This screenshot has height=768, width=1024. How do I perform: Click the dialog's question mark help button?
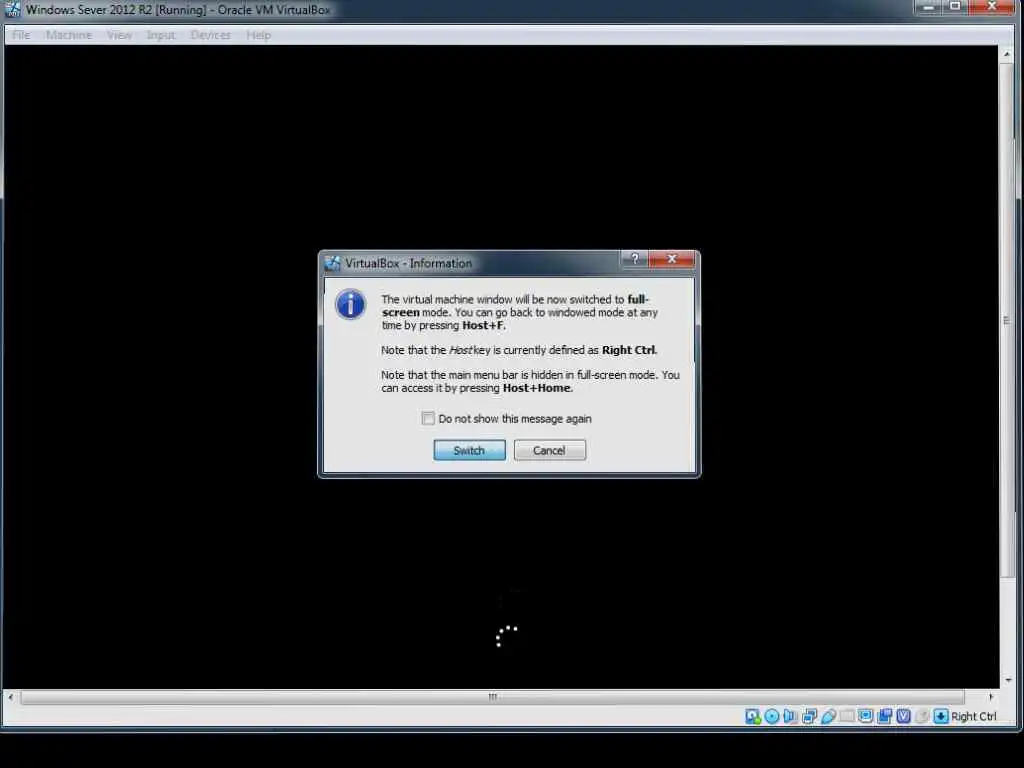point(634,259)
